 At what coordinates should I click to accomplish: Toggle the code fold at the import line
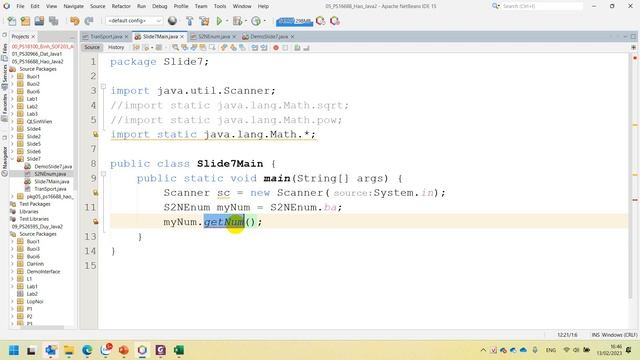(103, 87)
